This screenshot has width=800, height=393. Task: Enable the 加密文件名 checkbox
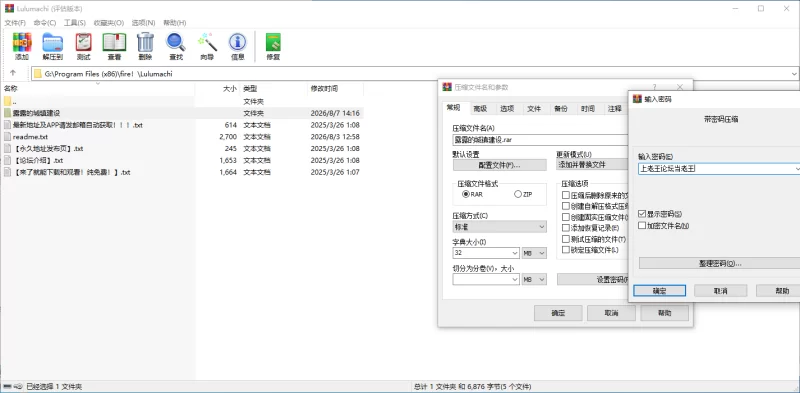coord(642,225)
